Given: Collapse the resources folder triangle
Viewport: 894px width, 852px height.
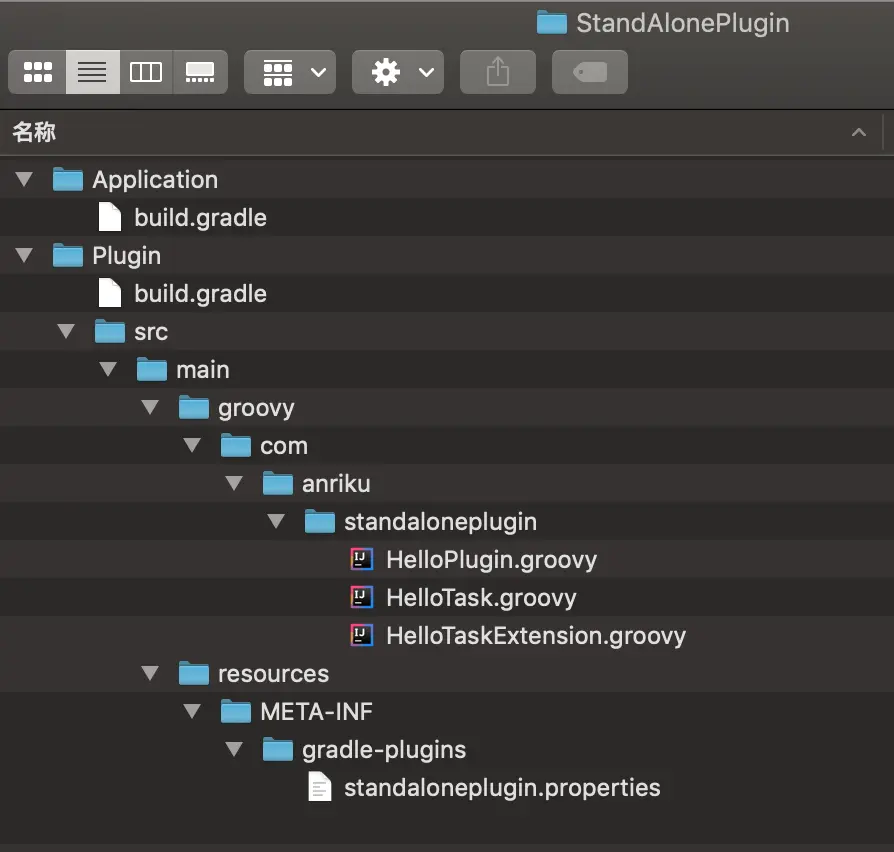Looking at the screenshot, I should coord(150,673).
